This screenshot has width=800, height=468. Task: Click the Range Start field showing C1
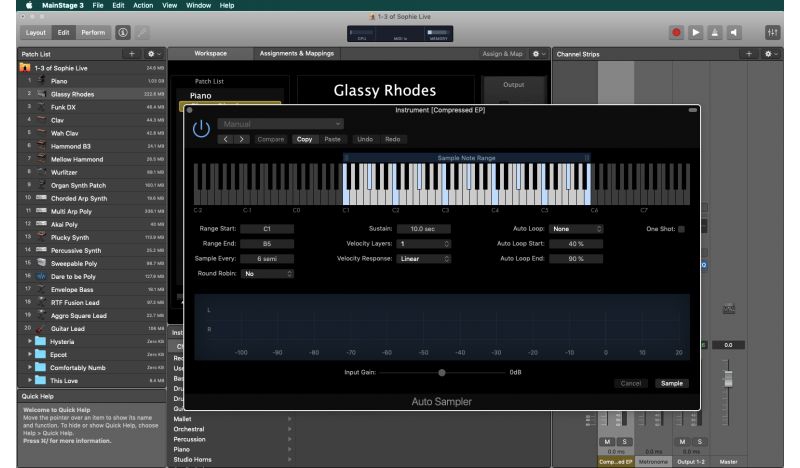(x=267, y=229)
